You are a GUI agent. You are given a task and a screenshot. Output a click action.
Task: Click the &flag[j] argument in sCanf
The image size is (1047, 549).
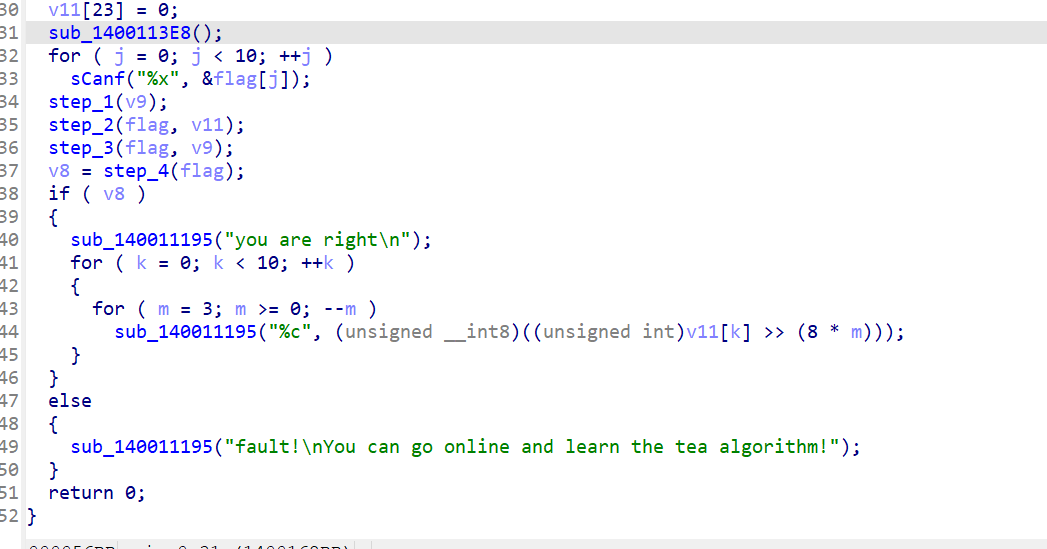click(246, 79)
